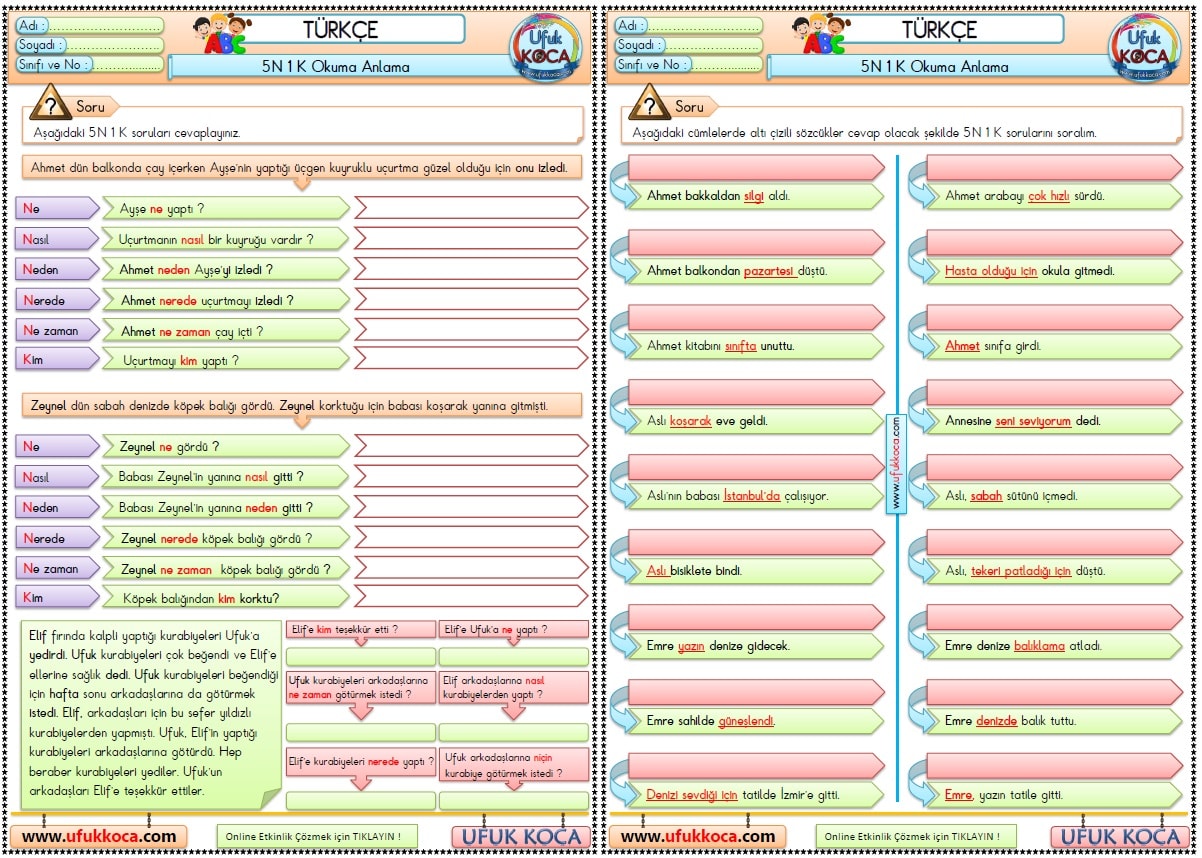Click the Soyadı field on the left page
The height and width of the screenshot is (858, 1202).
pos(89,45)
